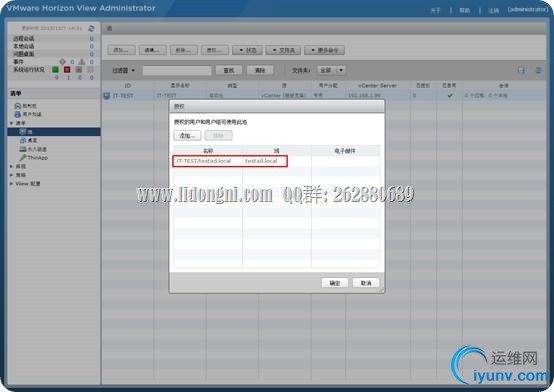Click the Remote Sessions (远程会话) count row

pos(53,38)
